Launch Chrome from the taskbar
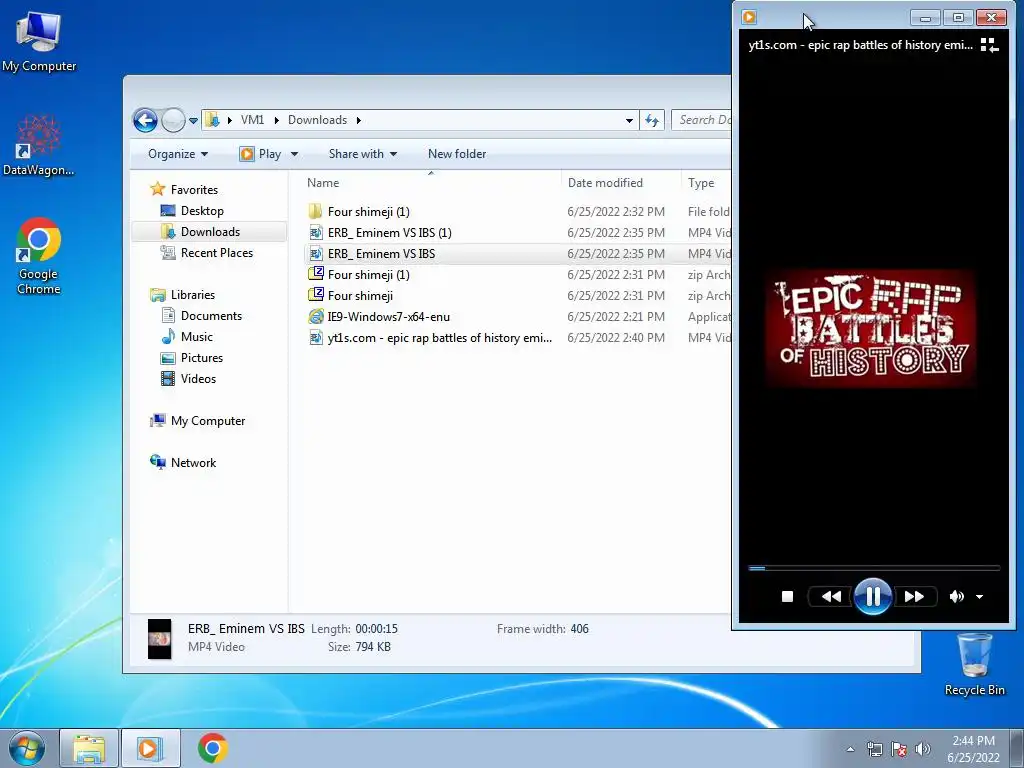 [x=213, y=748]
